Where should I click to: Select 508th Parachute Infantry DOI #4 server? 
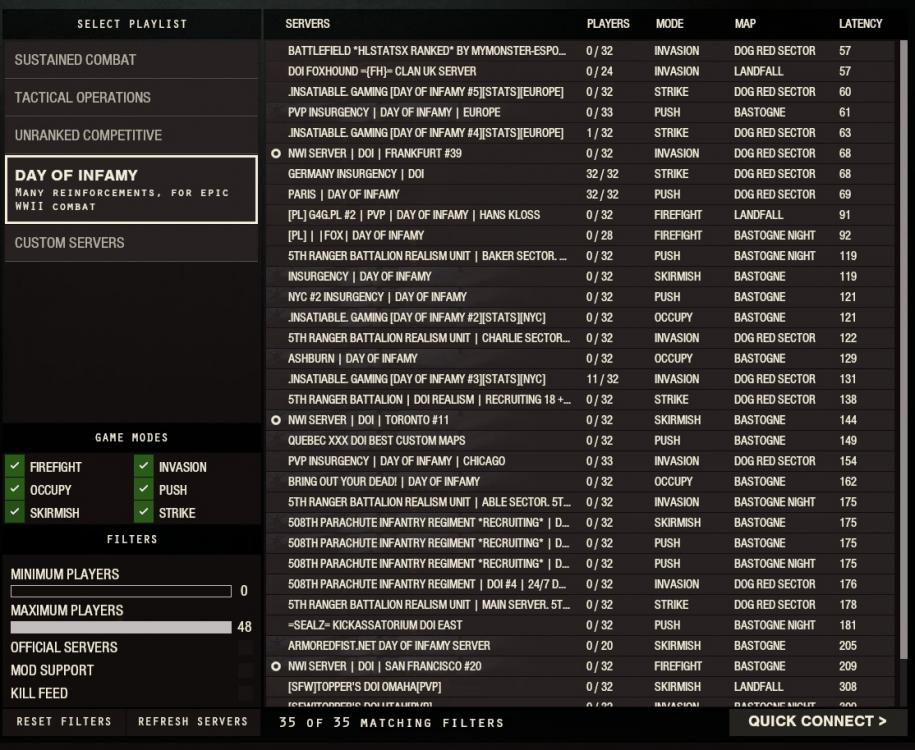(581, 584)
